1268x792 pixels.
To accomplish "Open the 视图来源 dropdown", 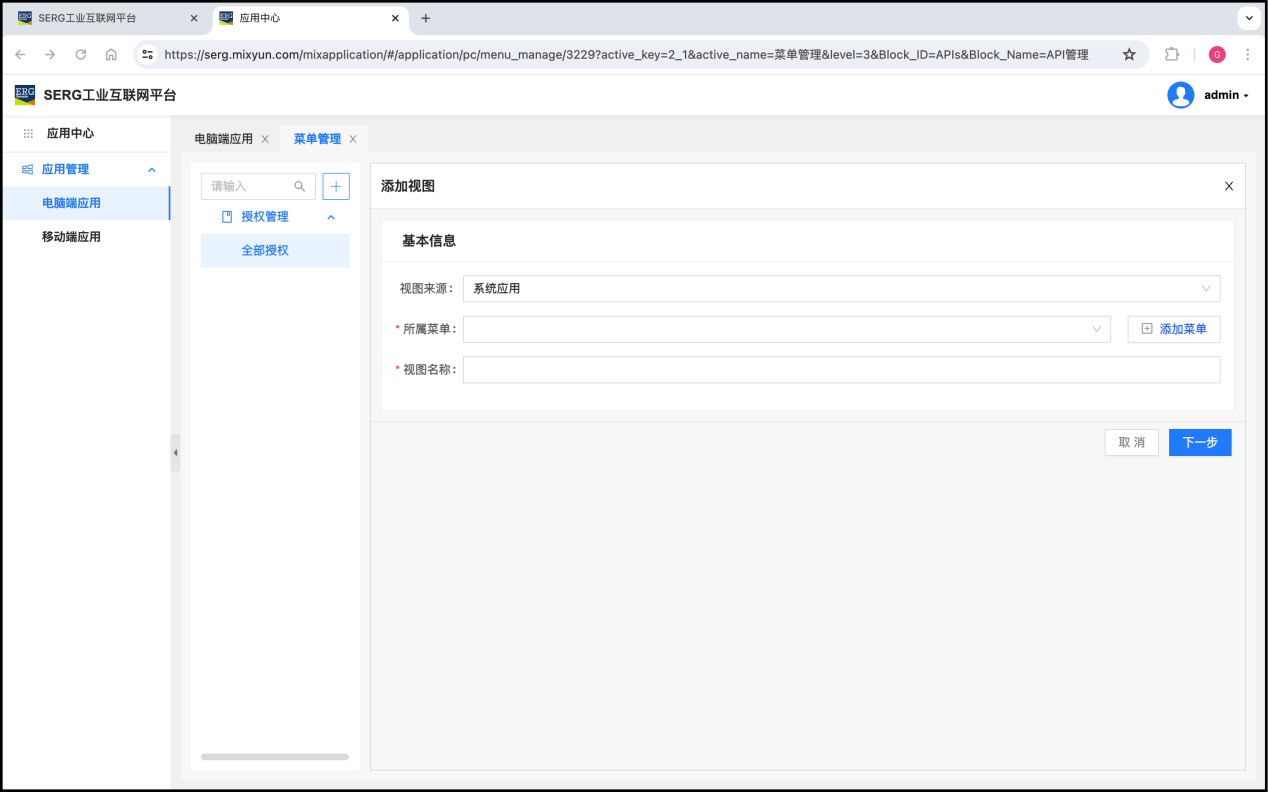I will tap(840, 289).
